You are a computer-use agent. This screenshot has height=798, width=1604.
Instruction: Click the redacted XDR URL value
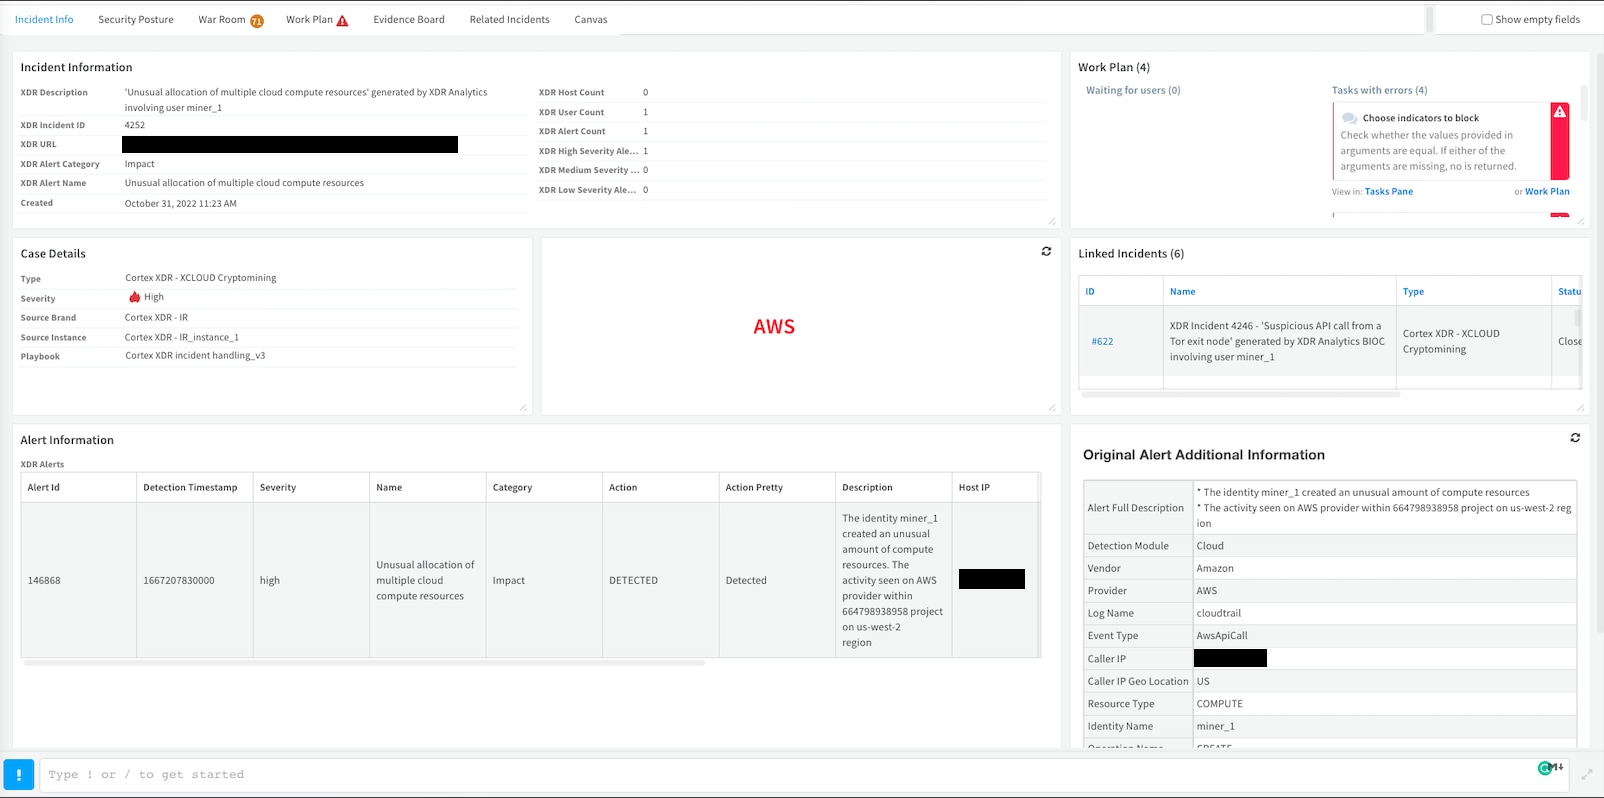click(x=290, y=145)
